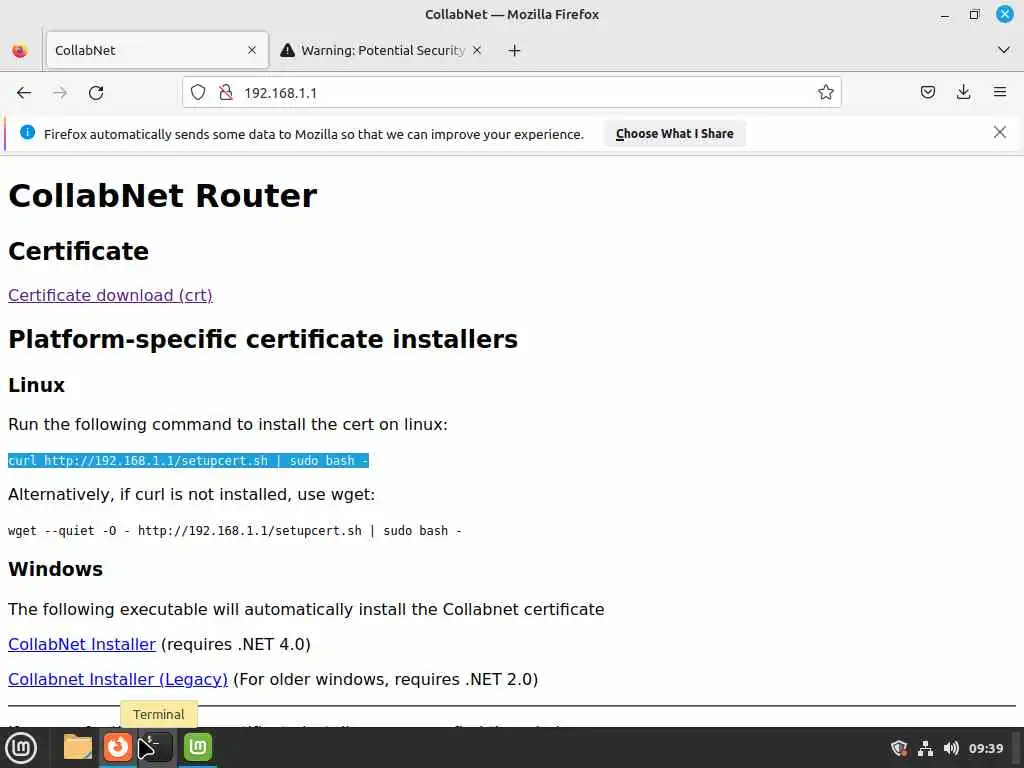Launch Terminal from the taskbar
This screenshot has height=768, width=1024.
[x=157, y=747]
